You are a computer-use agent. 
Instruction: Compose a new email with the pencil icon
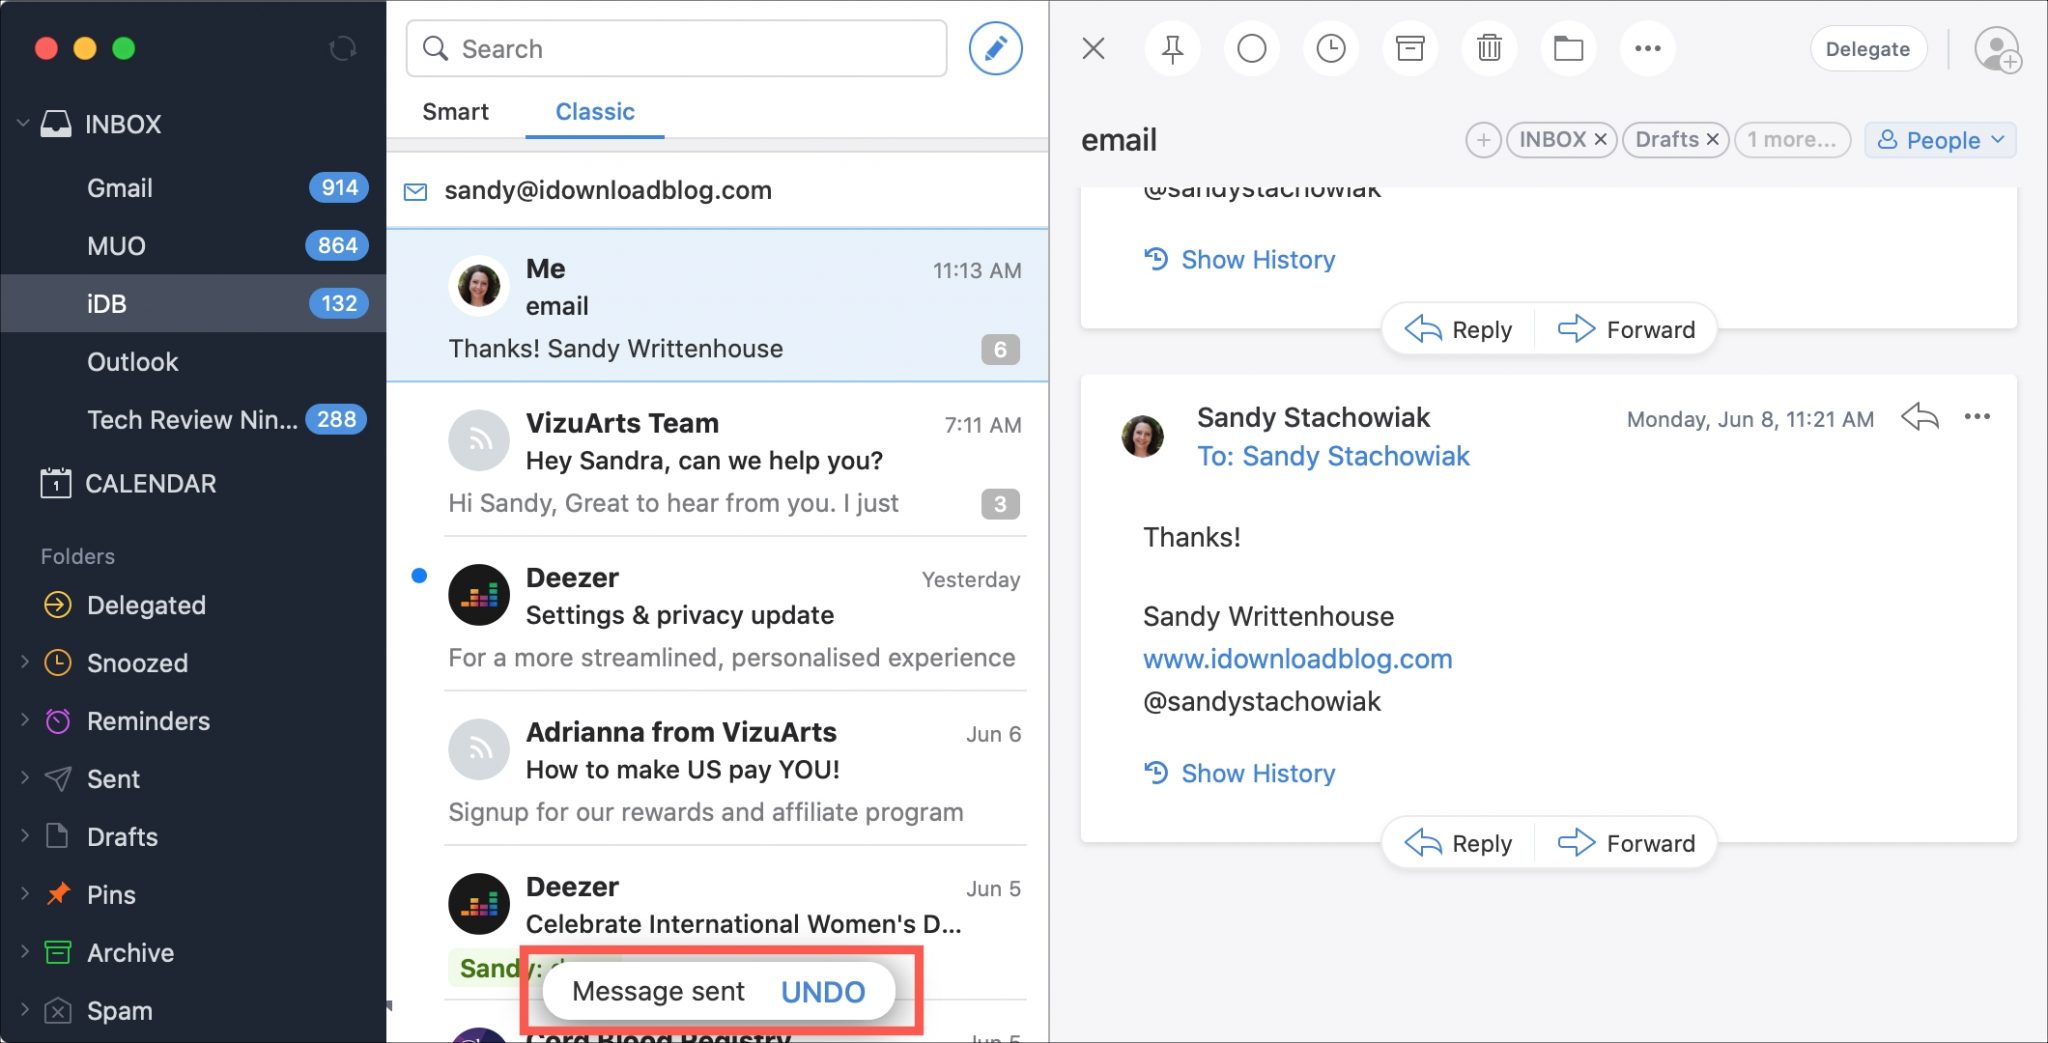(995, 48)
